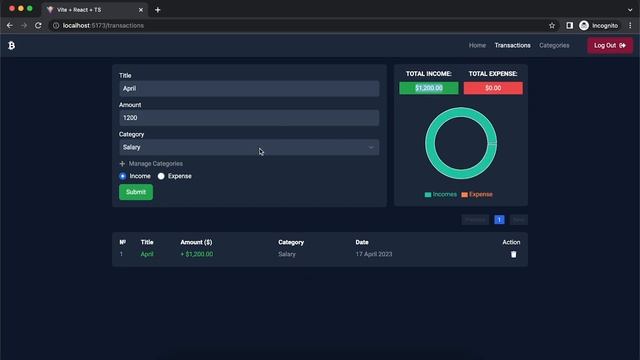The height and width of the screenshot is (360, 640).
Task: Go forward using the browser forward arrow
Action: coord(24,25)
